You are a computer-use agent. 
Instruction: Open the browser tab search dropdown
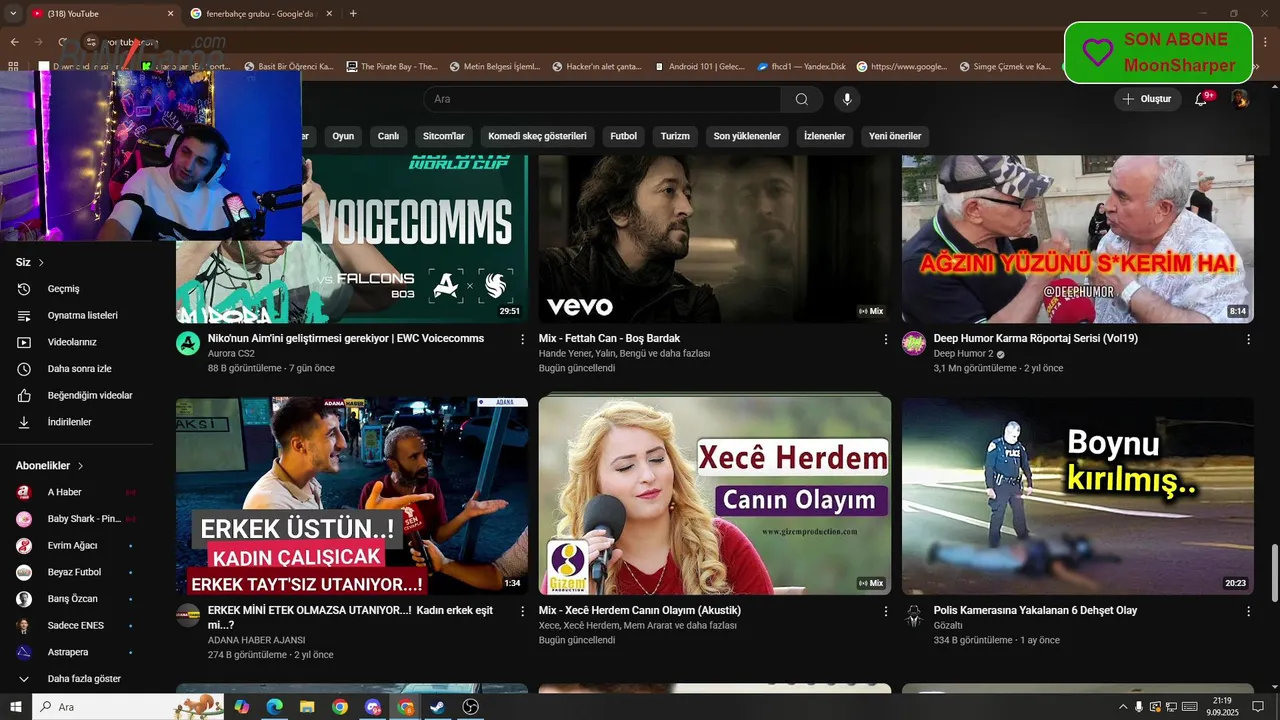pyautogui.click(x=13, y=13)
